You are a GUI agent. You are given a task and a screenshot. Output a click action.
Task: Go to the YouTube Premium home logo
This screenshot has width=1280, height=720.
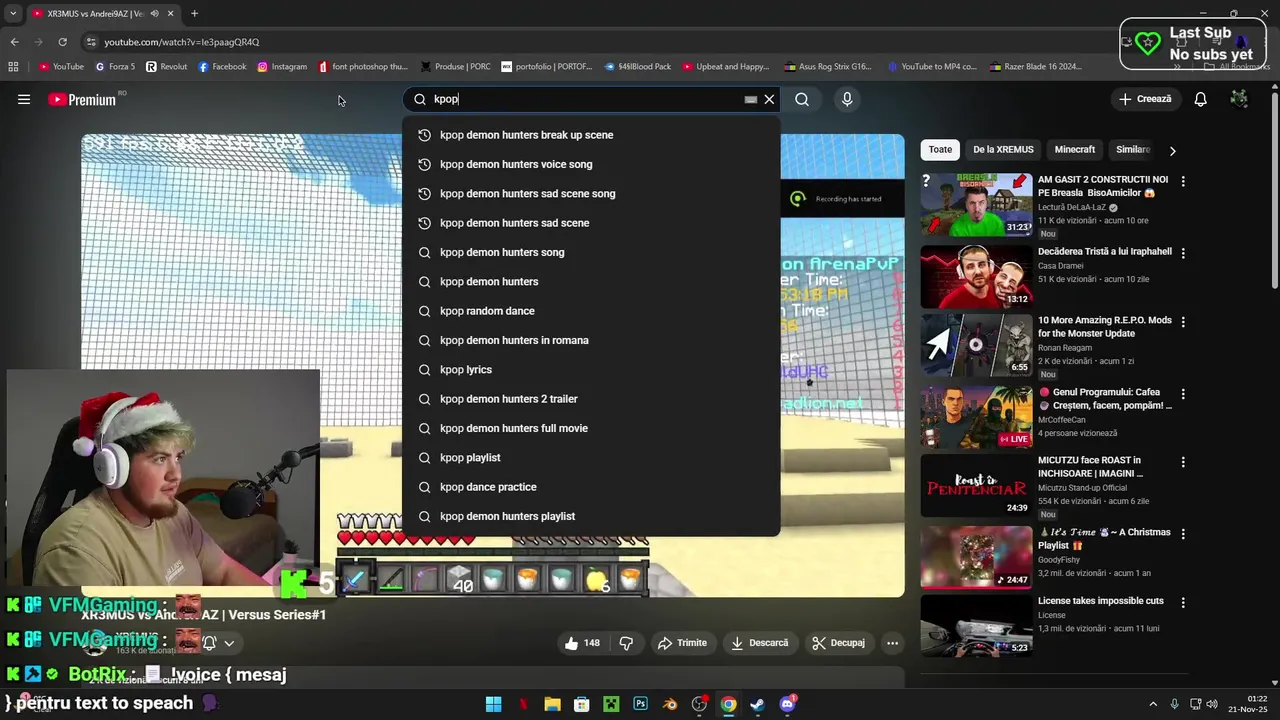point(82,99)
